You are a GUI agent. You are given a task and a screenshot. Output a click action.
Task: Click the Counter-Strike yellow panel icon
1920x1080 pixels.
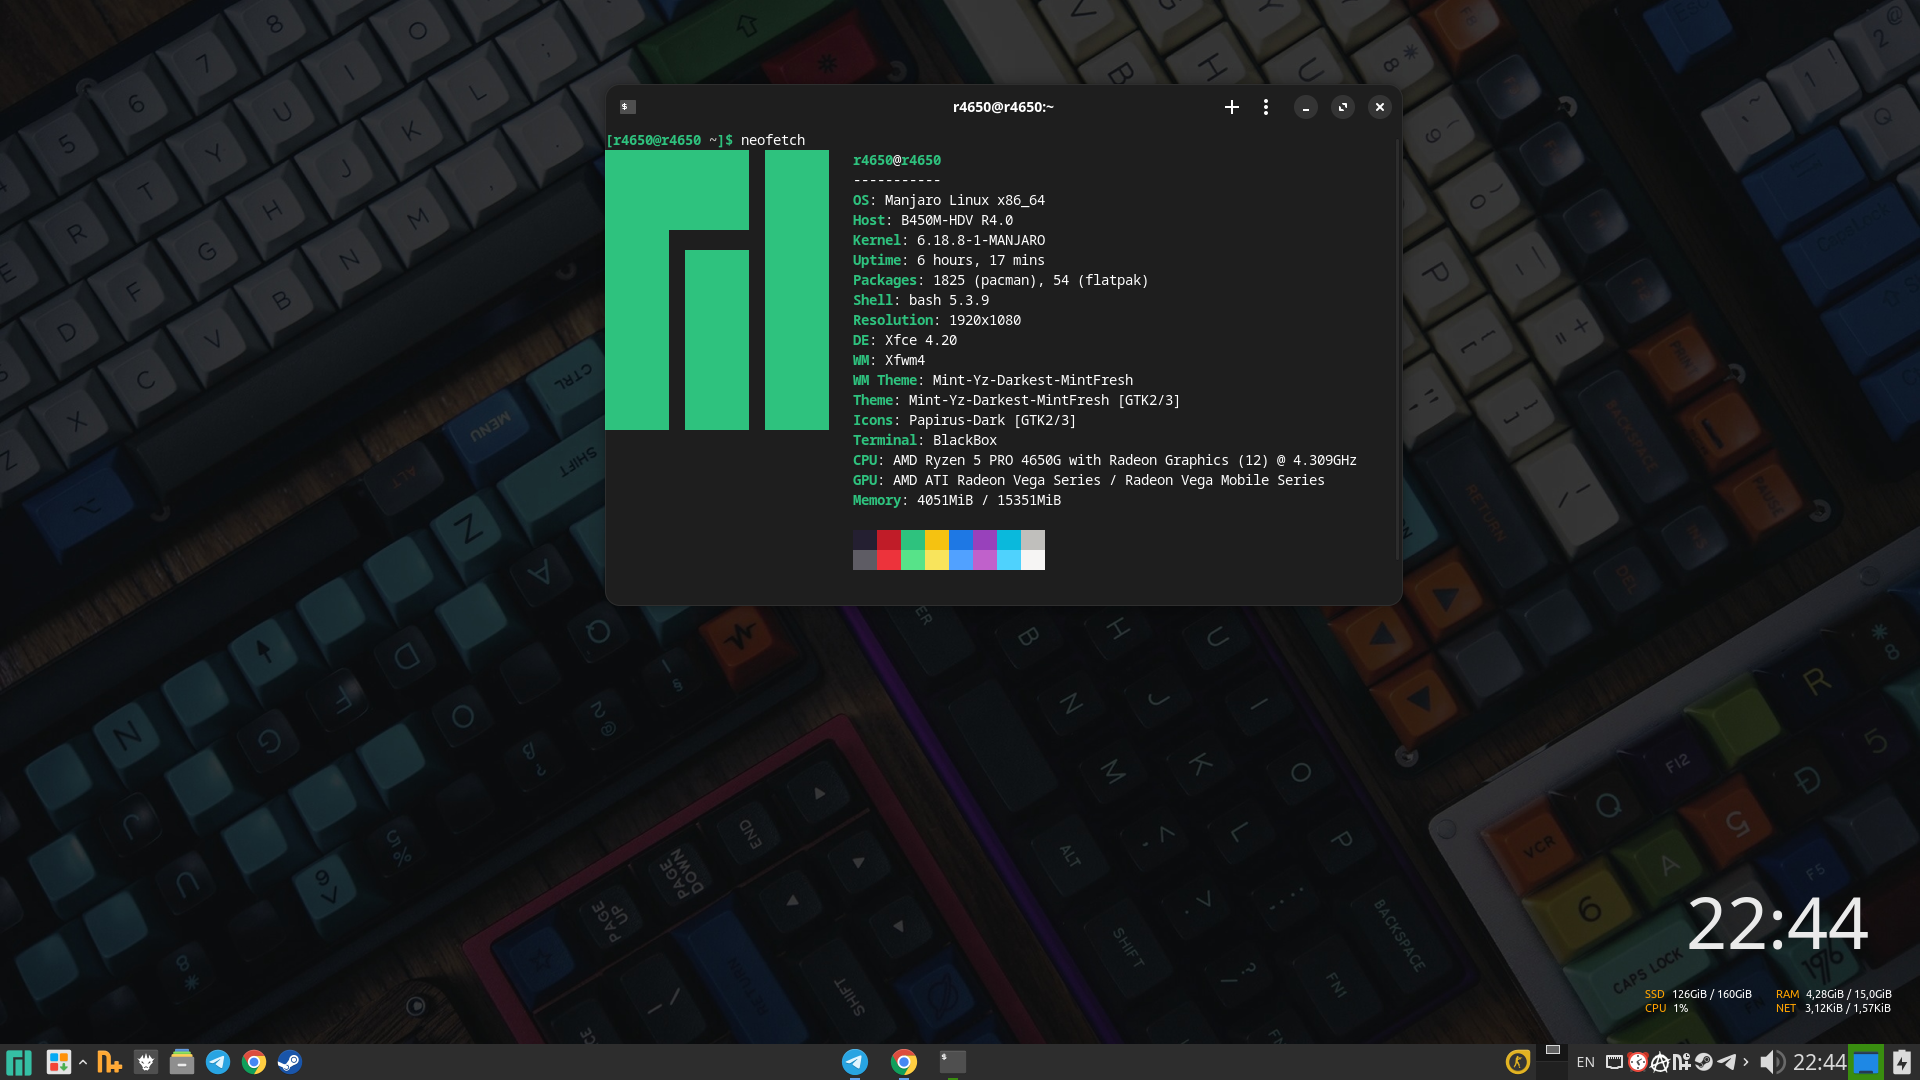click(x=1518, y=1062)
